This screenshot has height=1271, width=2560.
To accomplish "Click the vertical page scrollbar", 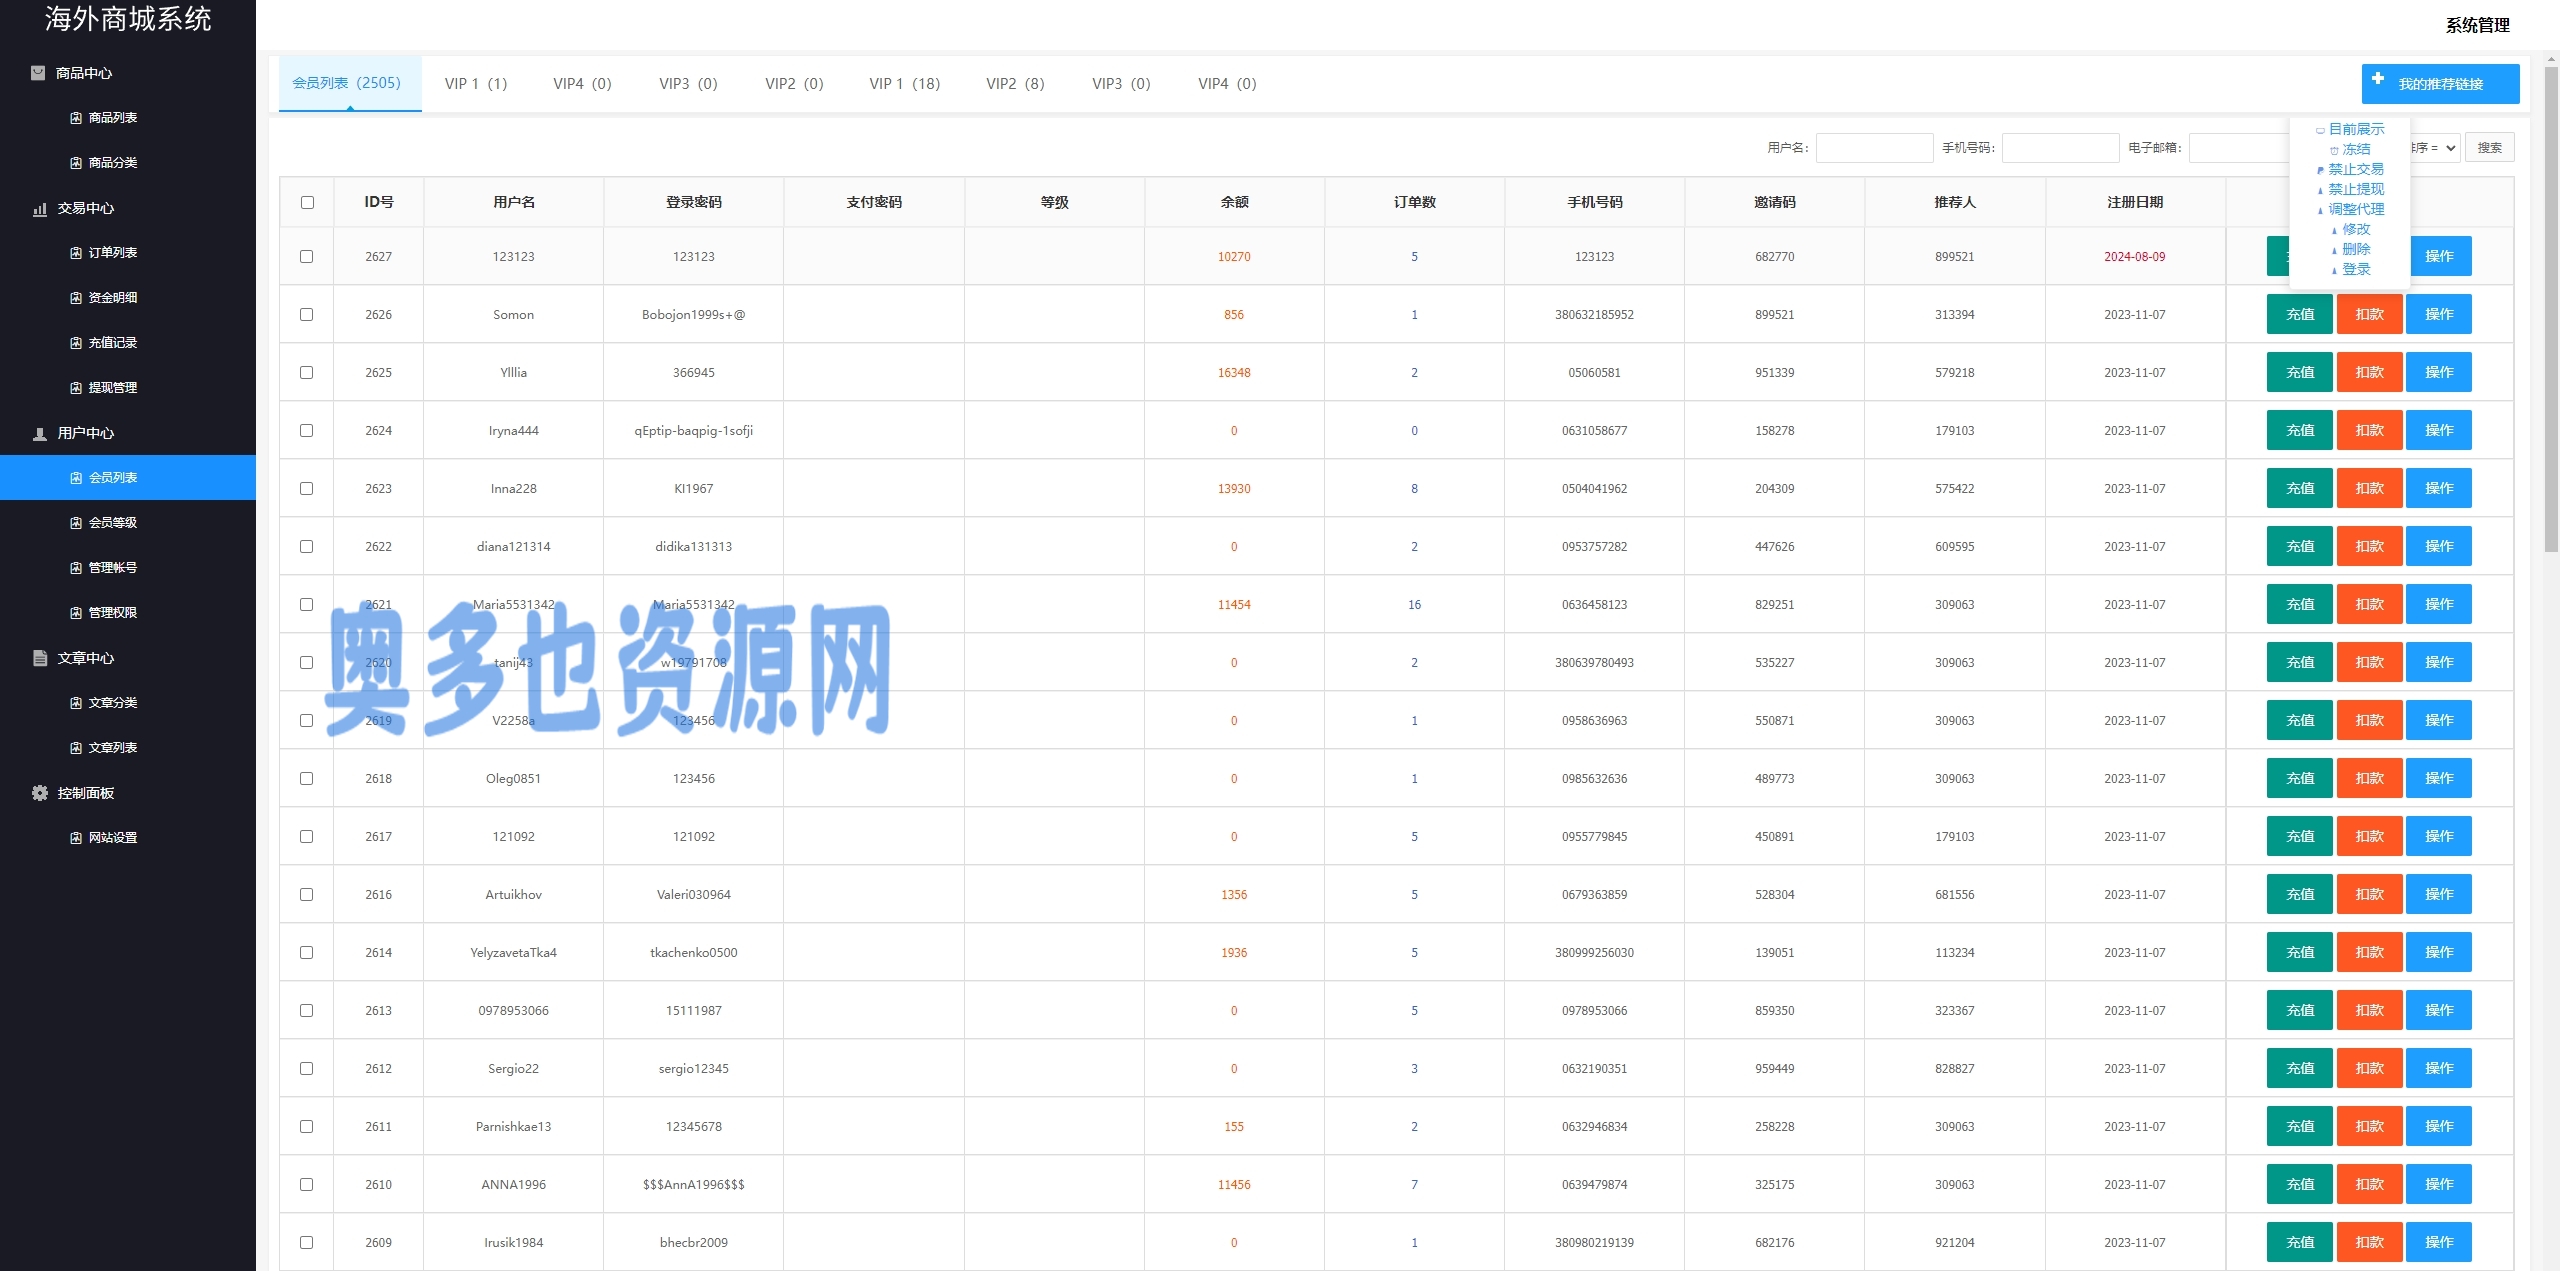I will [x=2550, y=310].
